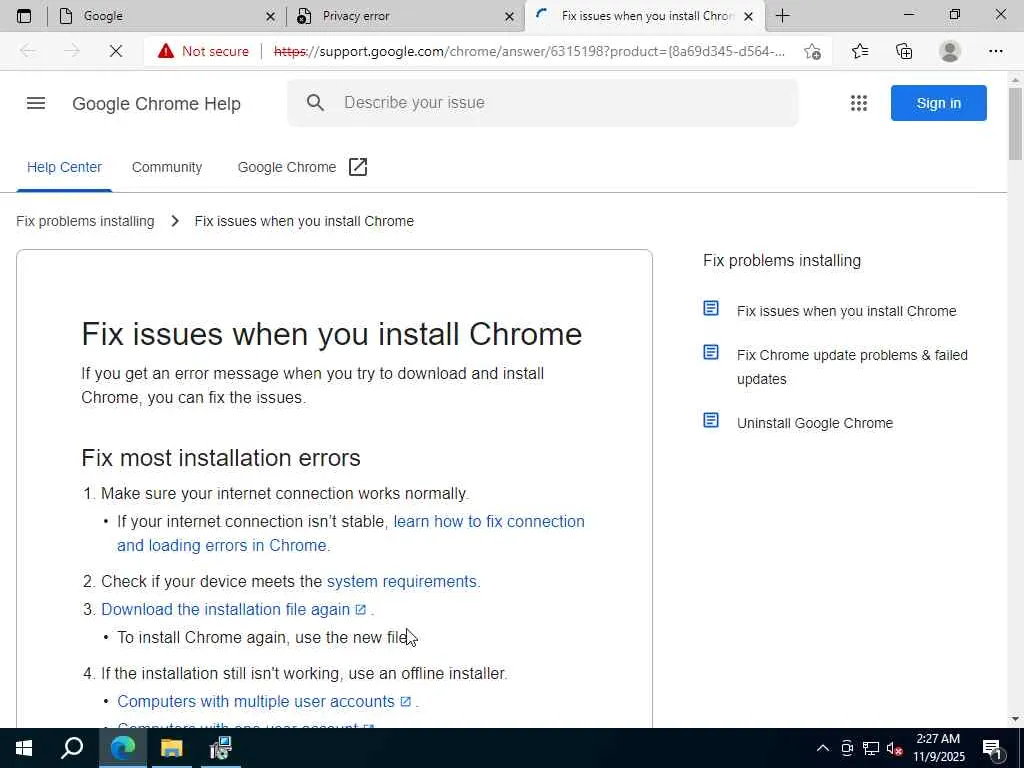The width and height of the screenshot is (1024, 768).
Task: Open the taskbar clock and date
Action: 938,748
